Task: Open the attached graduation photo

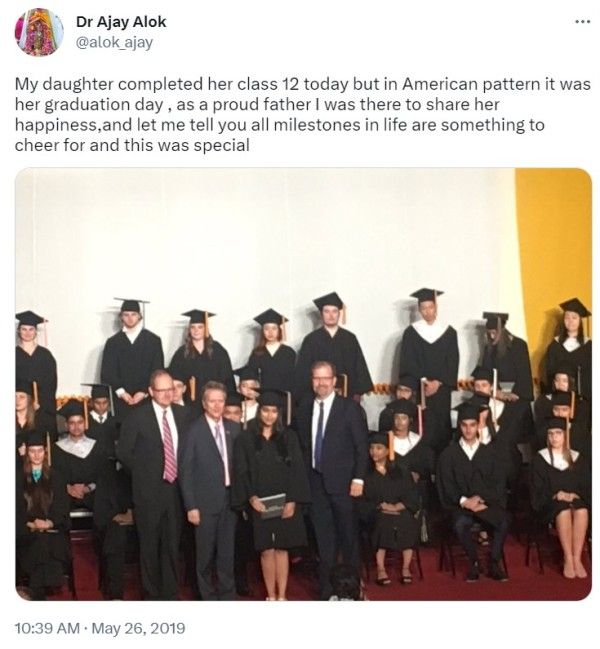Action: (303, 384)
